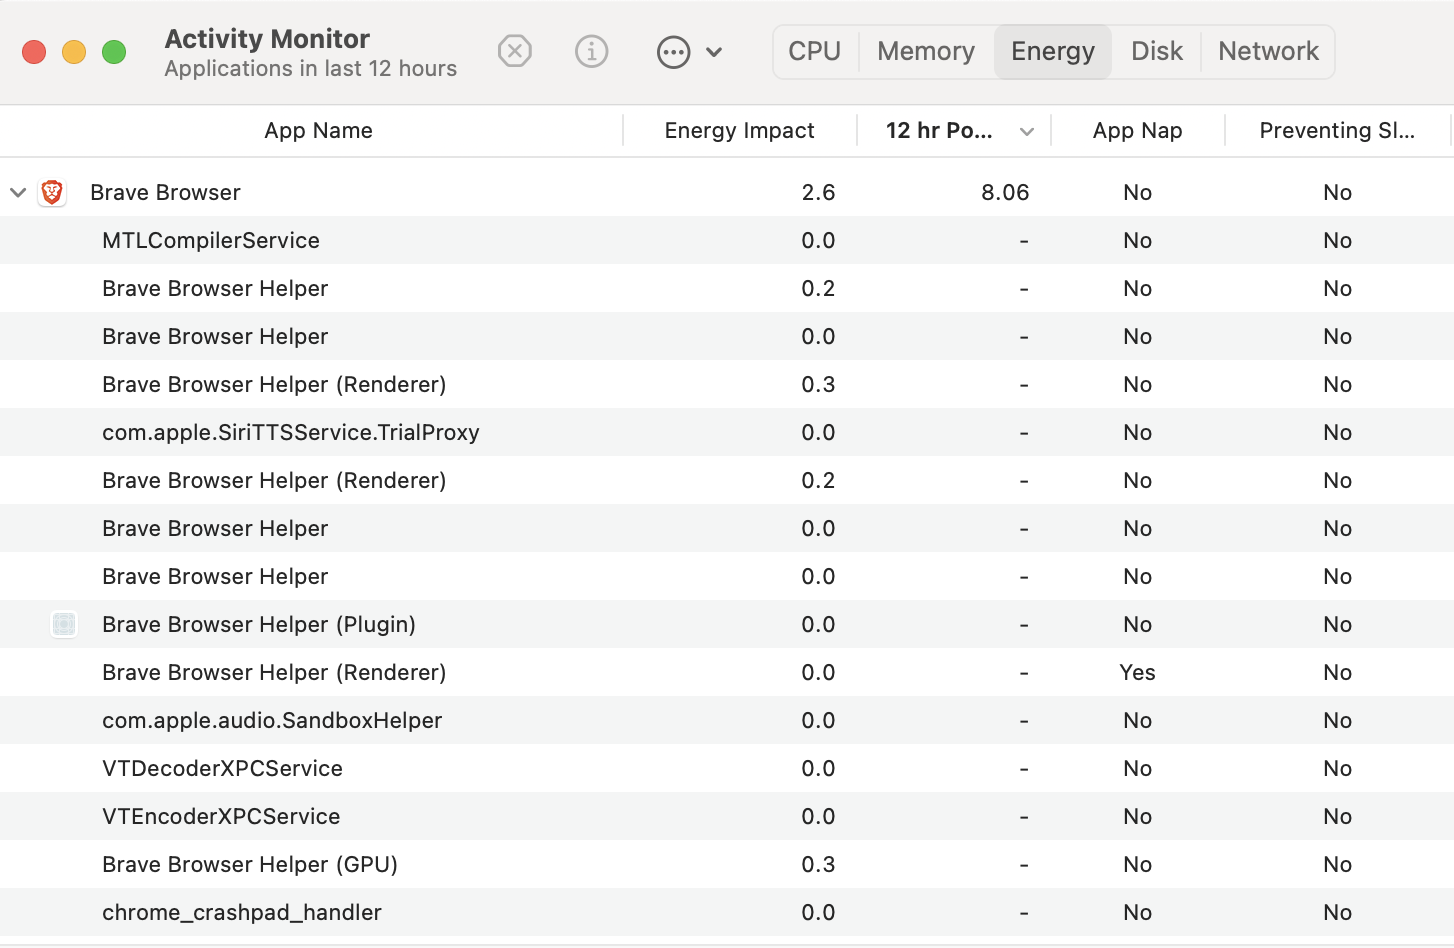
Task: Open process info with the i icon
Action: click(592, 51)
